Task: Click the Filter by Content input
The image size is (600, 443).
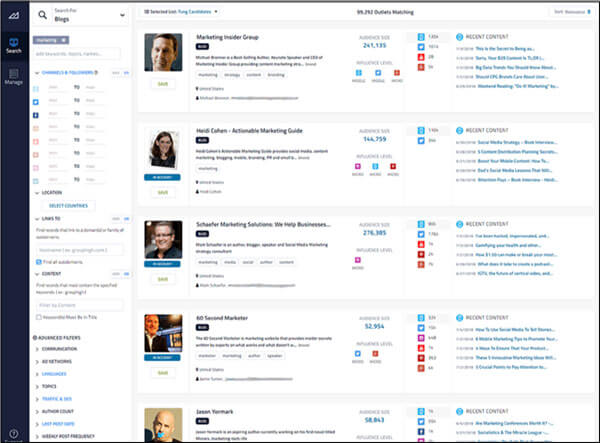Action: 80,305
